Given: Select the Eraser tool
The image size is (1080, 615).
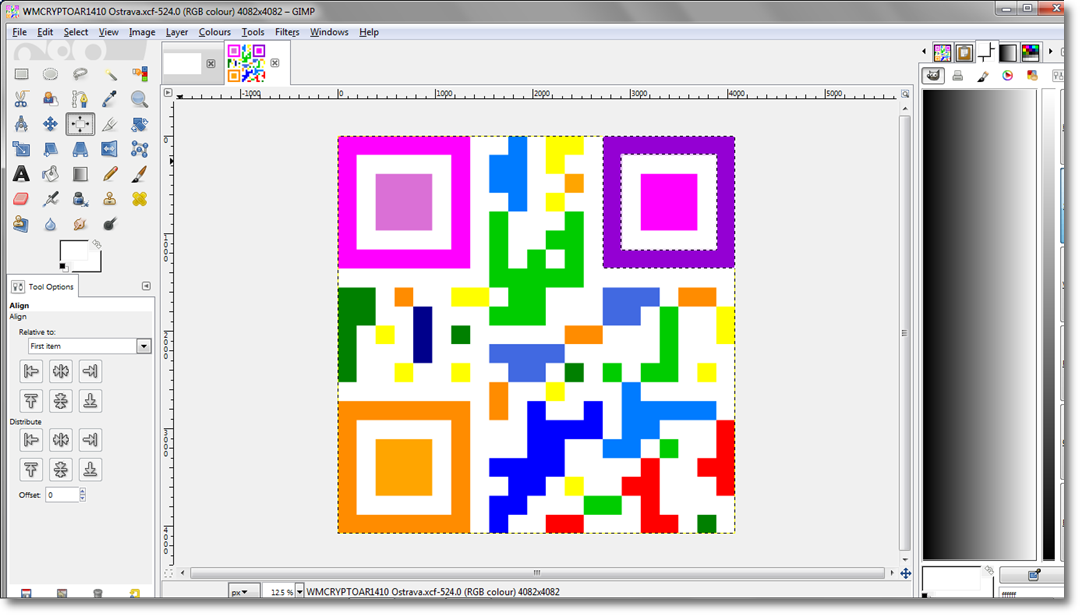Looking at the screenshot, I should 21,199.
